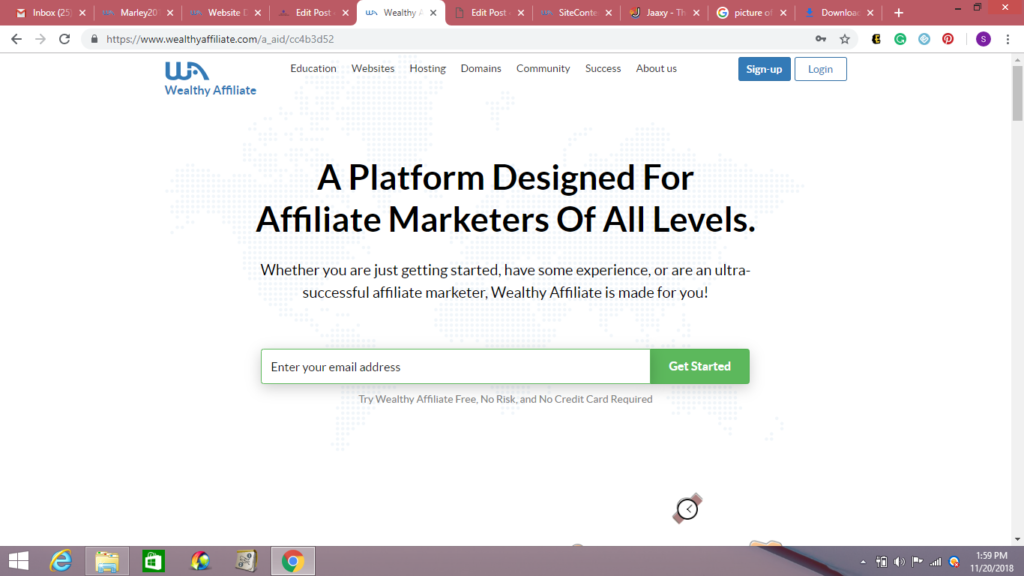Click the Sign-up button
Viewport: 1024px width, 576px height.
pos(764,69)
